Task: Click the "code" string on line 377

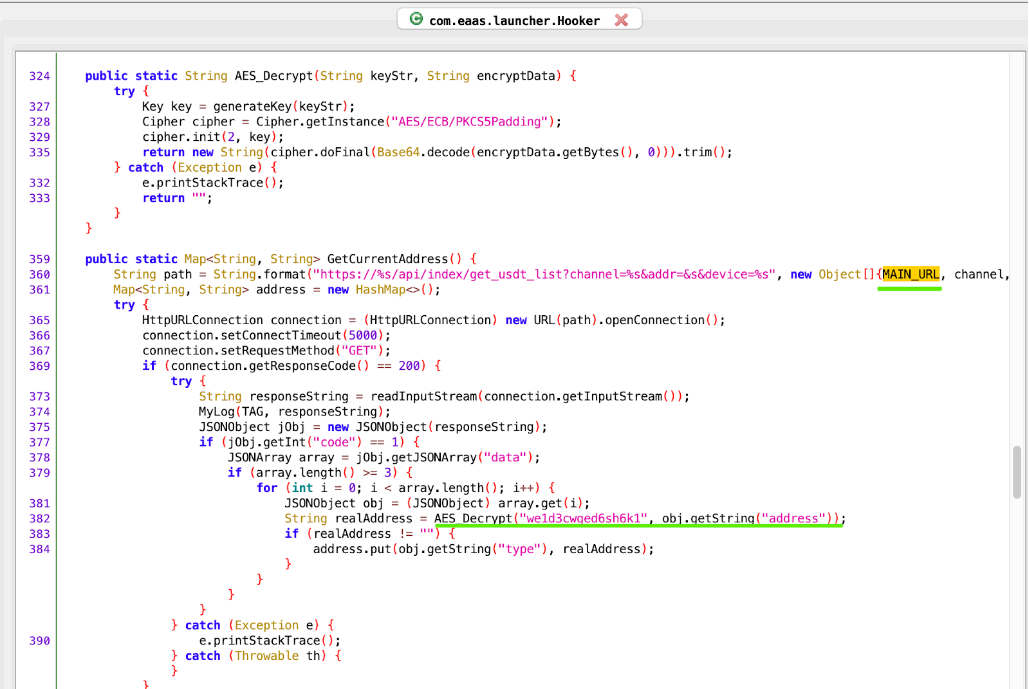Action: tap(335, 442)
